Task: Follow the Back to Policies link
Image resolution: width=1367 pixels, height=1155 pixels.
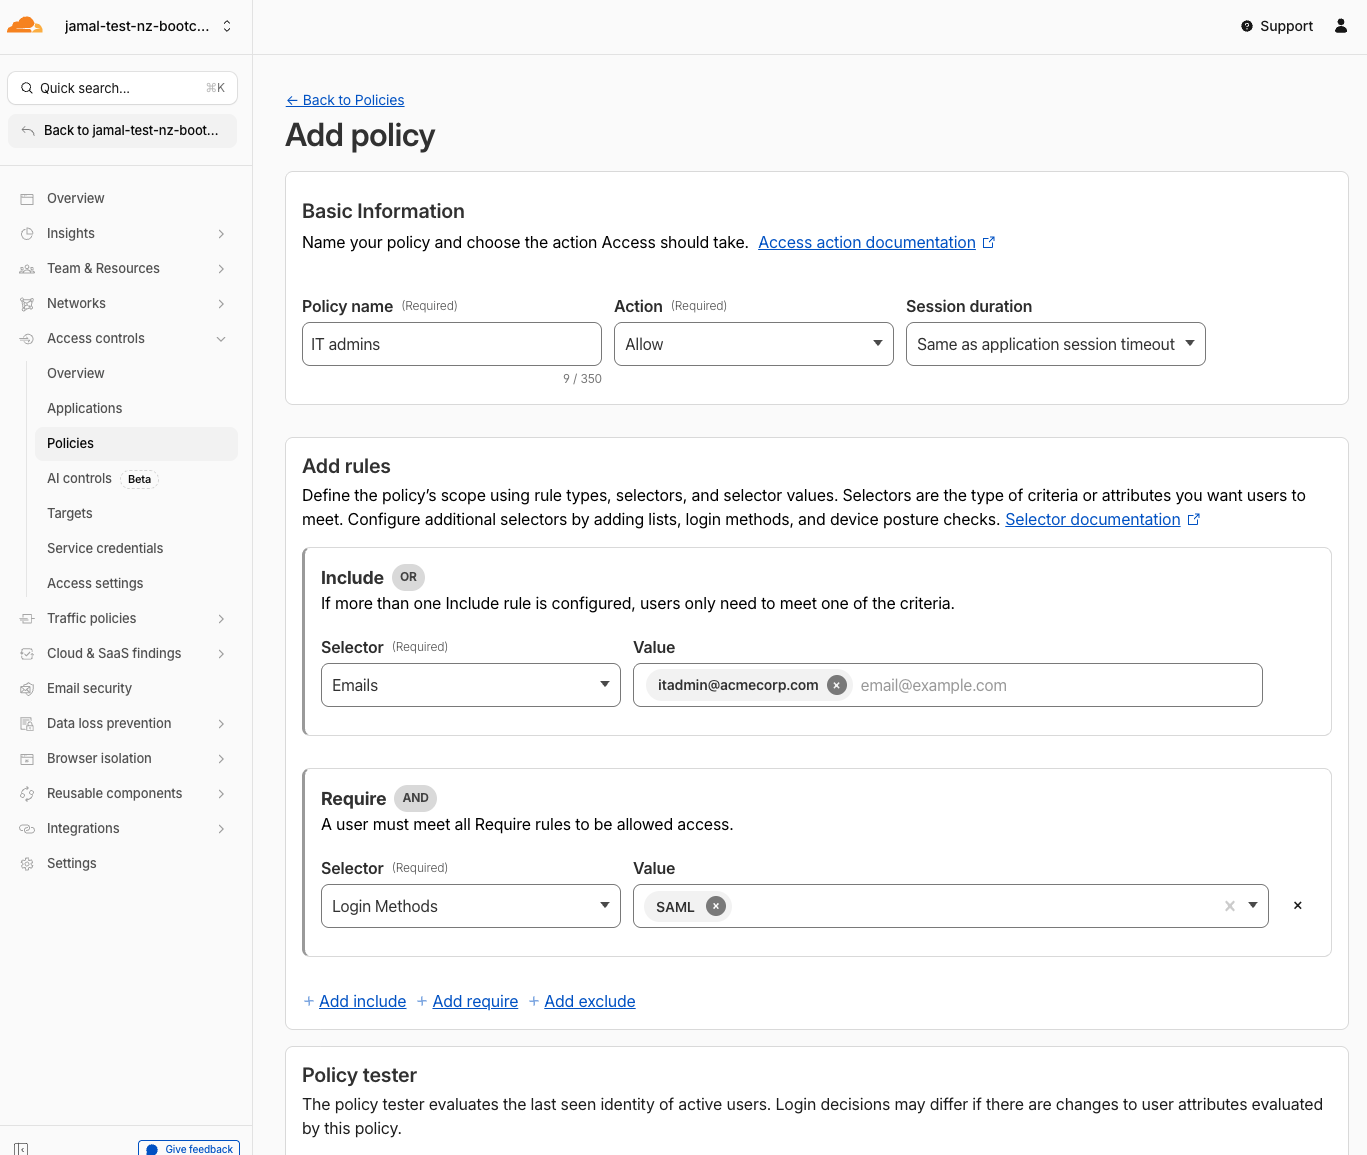Action: [345, 100]
